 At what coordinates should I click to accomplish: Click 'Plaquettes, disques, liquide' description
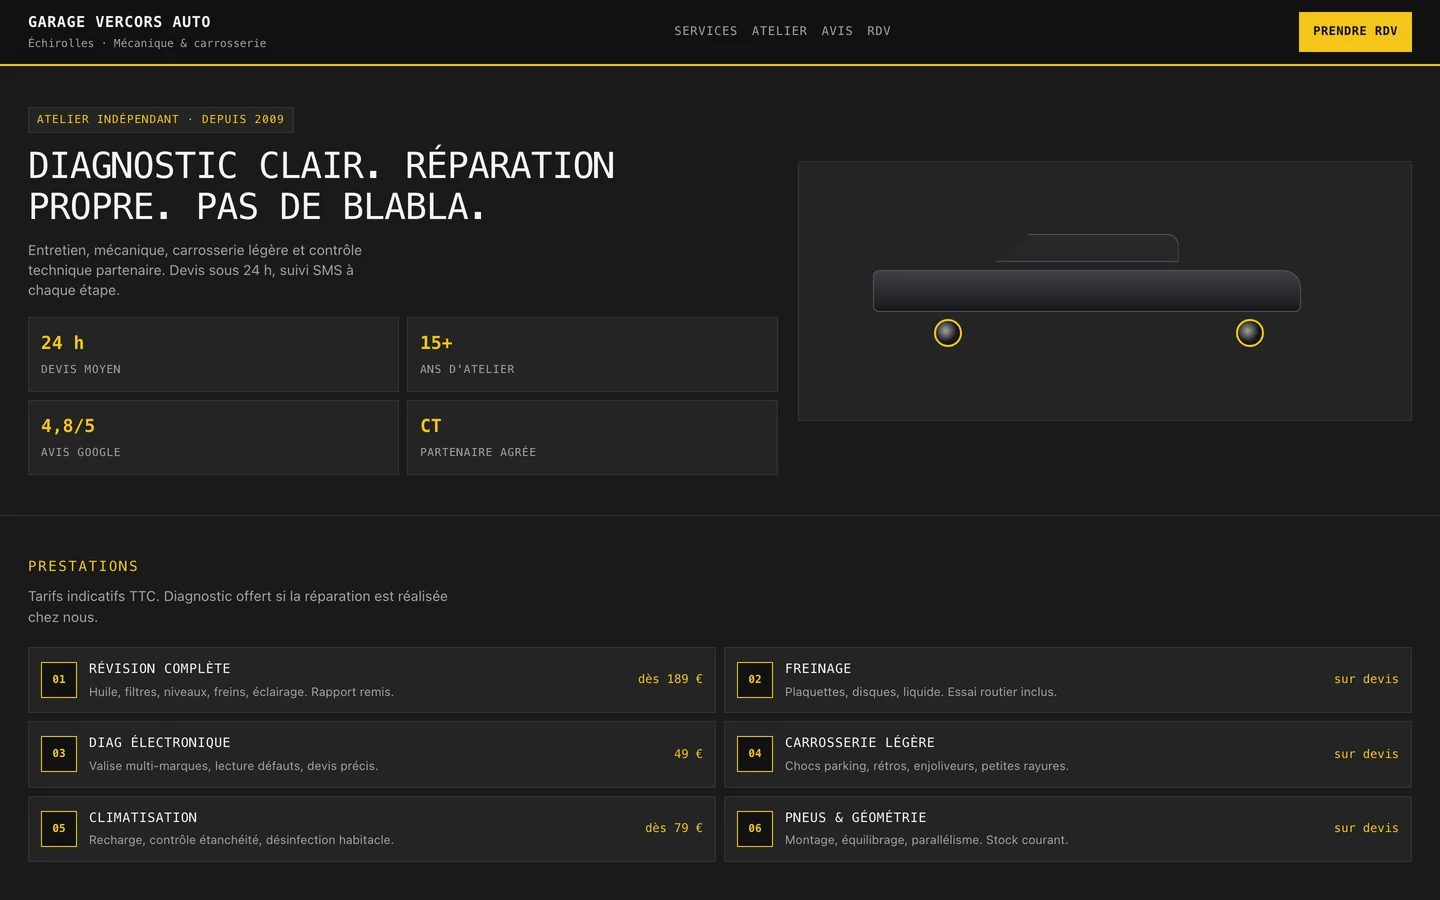(921, 692)
